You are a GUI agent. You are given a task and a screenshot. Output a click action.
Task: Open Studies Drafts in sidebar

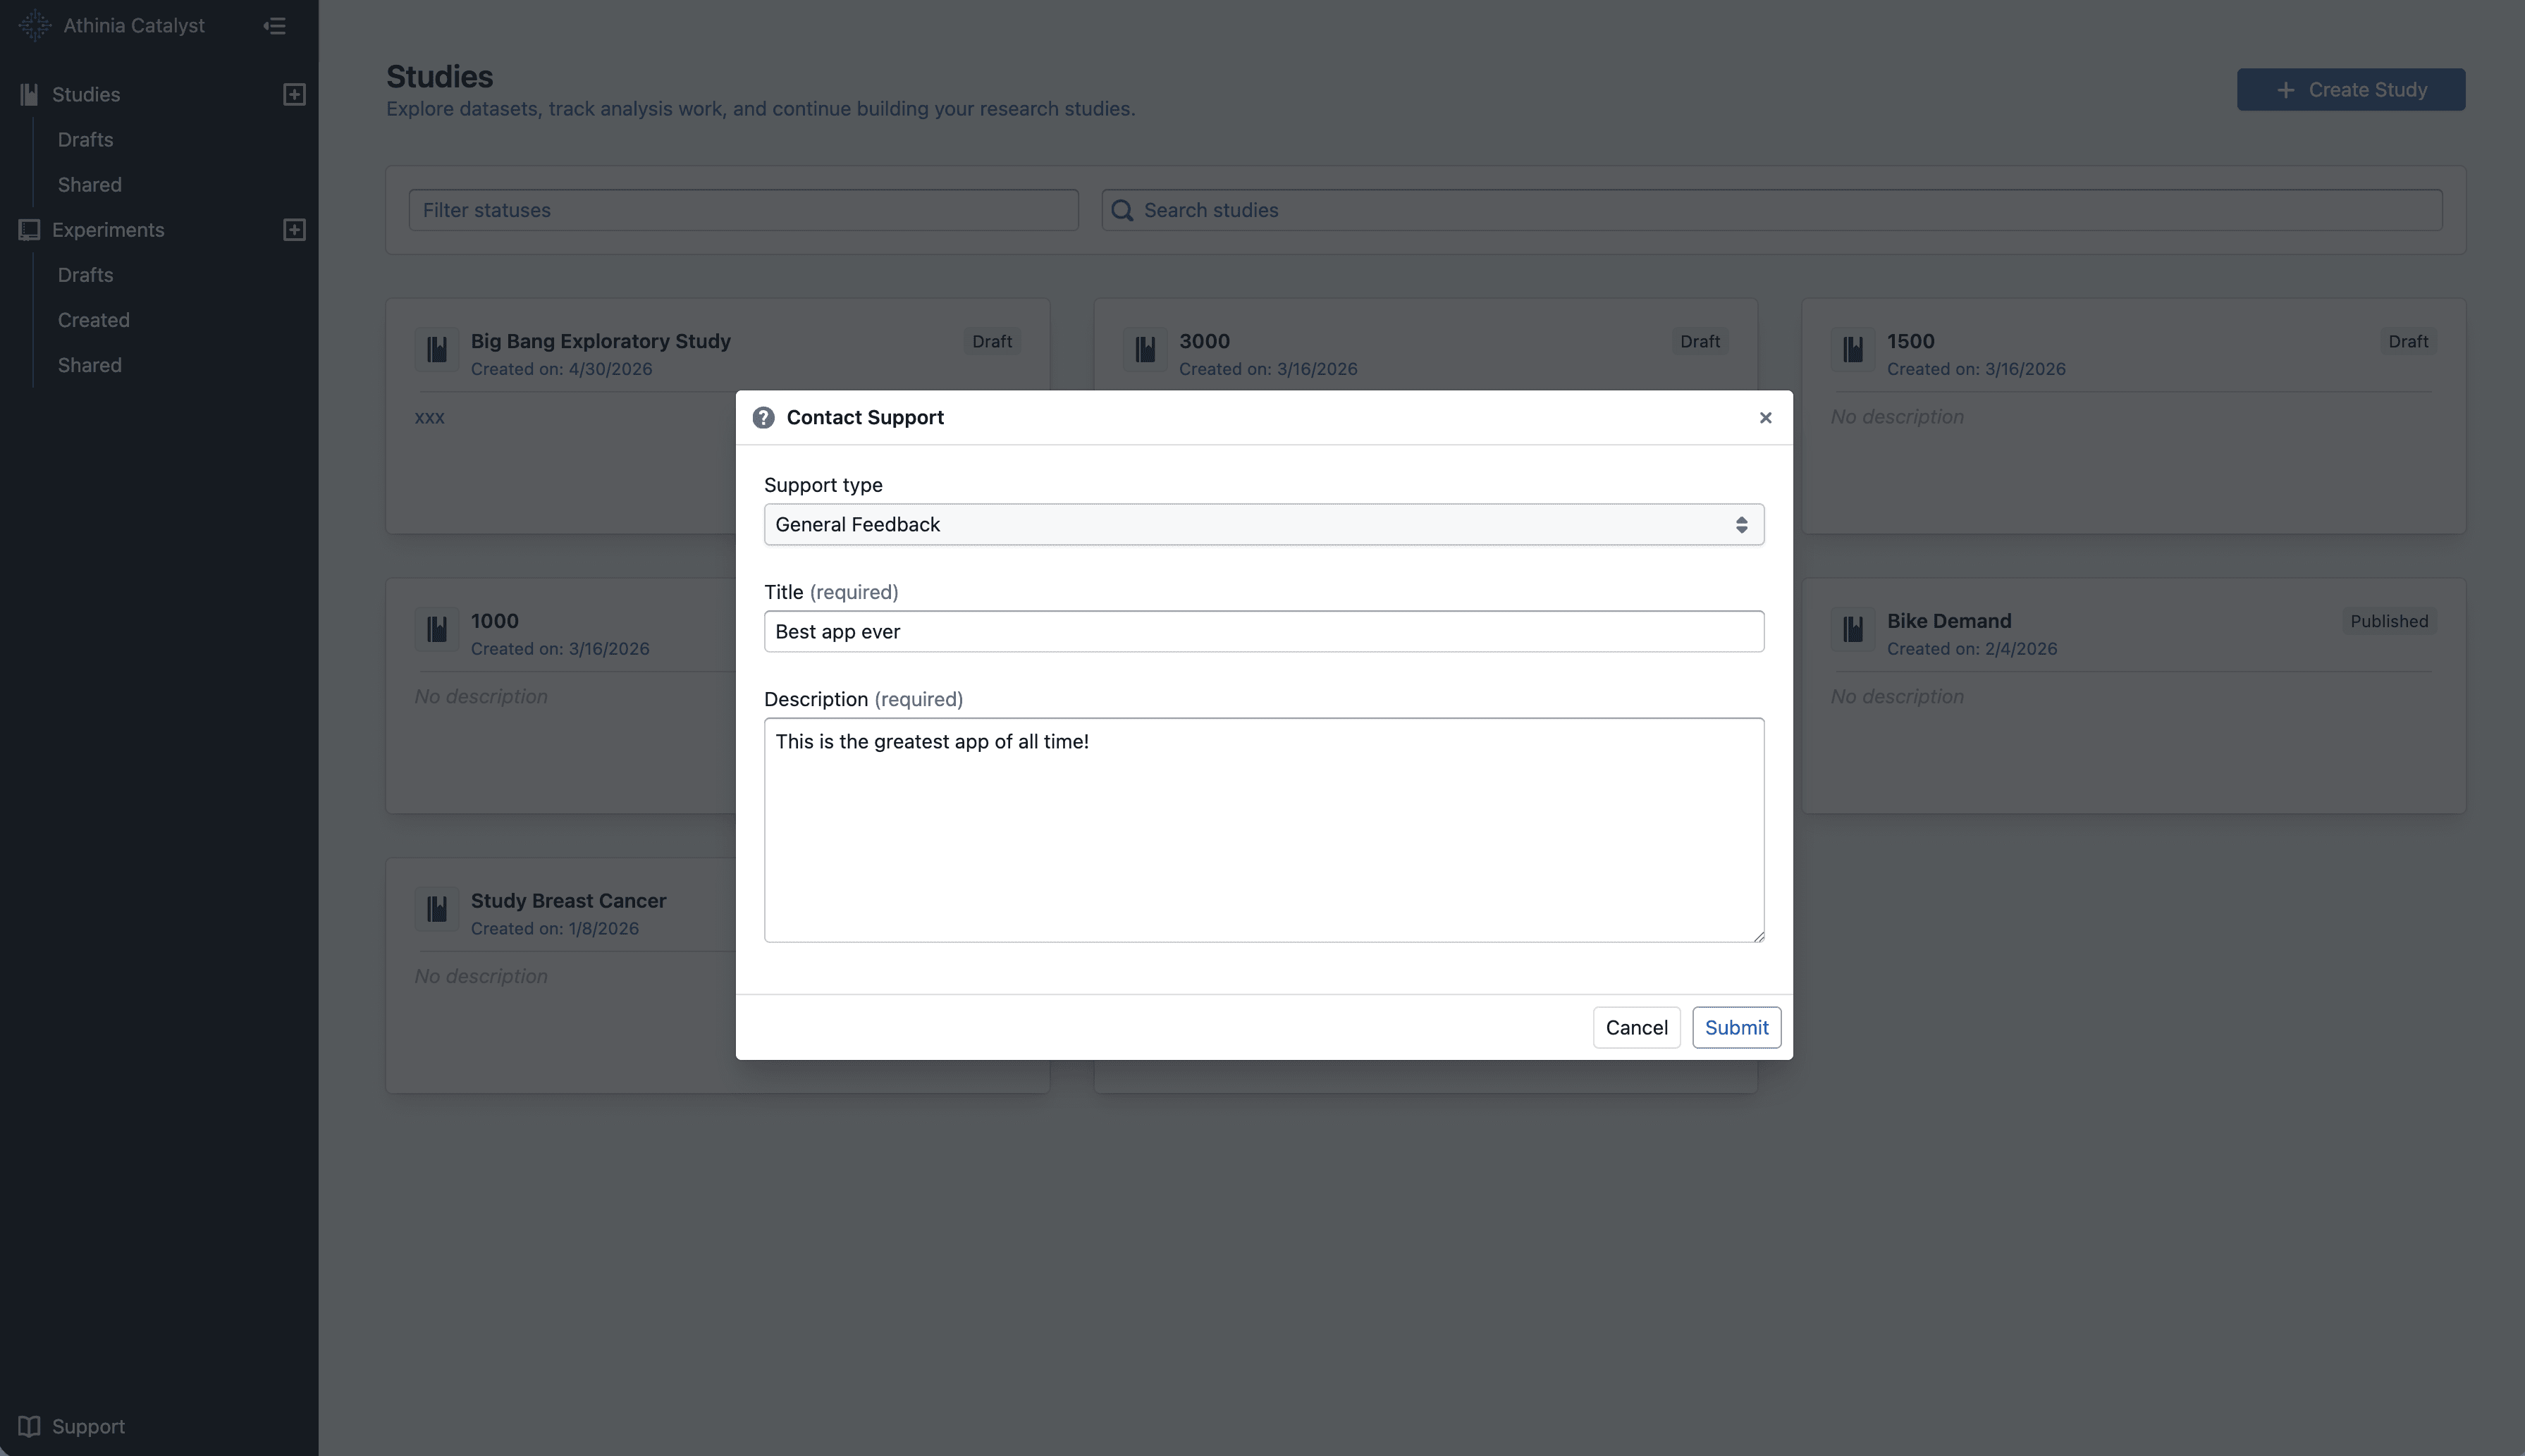(x=85, y=140)
